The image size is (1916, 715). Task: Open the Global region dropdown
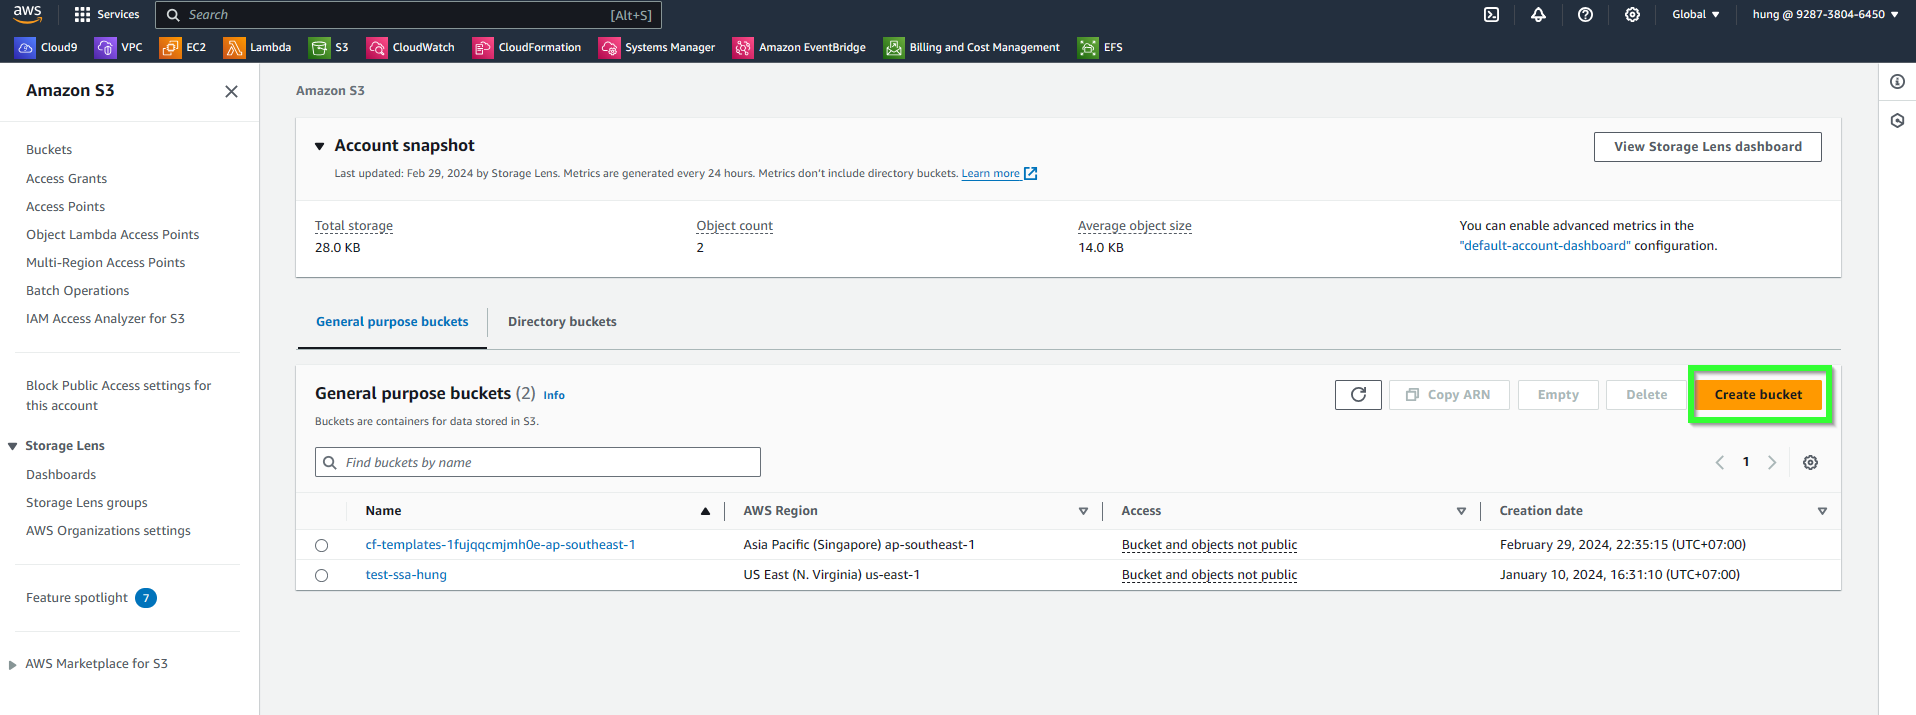point(1695,15)
